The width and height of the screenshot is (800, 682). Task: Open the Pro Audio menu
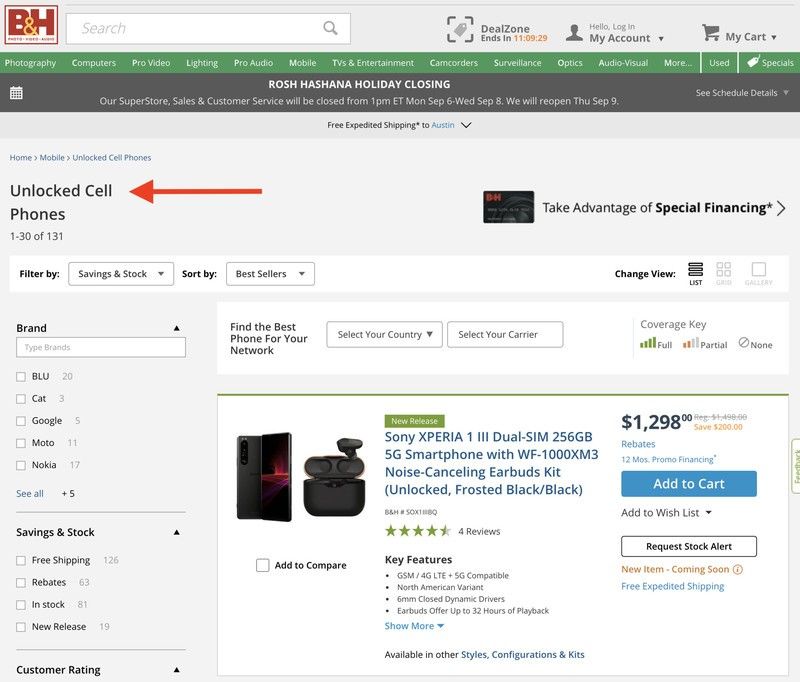click(x=253, y=63)
